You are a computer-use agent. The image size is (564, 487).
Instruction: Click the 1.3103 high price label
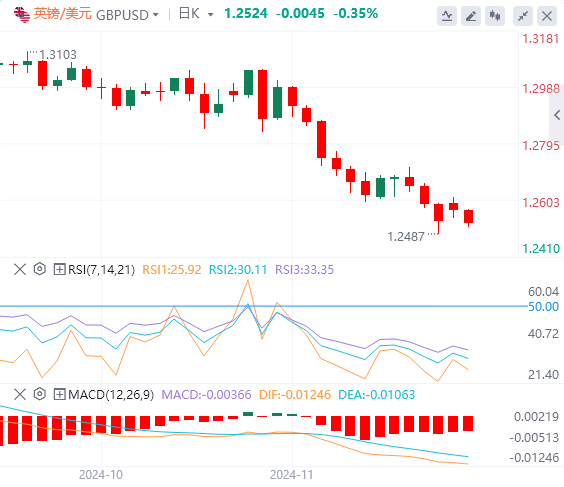(58, 55)
